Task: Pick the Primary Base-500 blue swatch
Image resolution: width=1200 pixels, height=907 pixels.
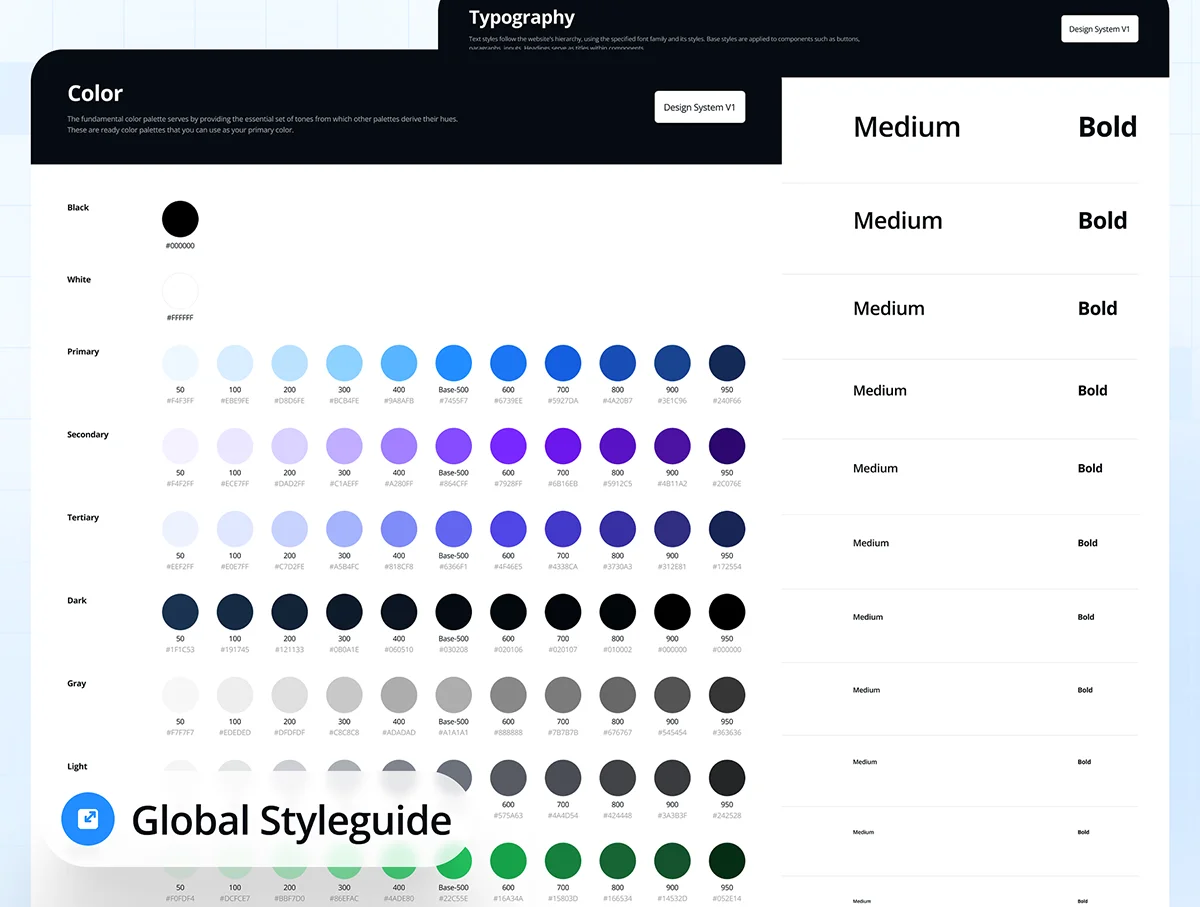Action: 453,363
